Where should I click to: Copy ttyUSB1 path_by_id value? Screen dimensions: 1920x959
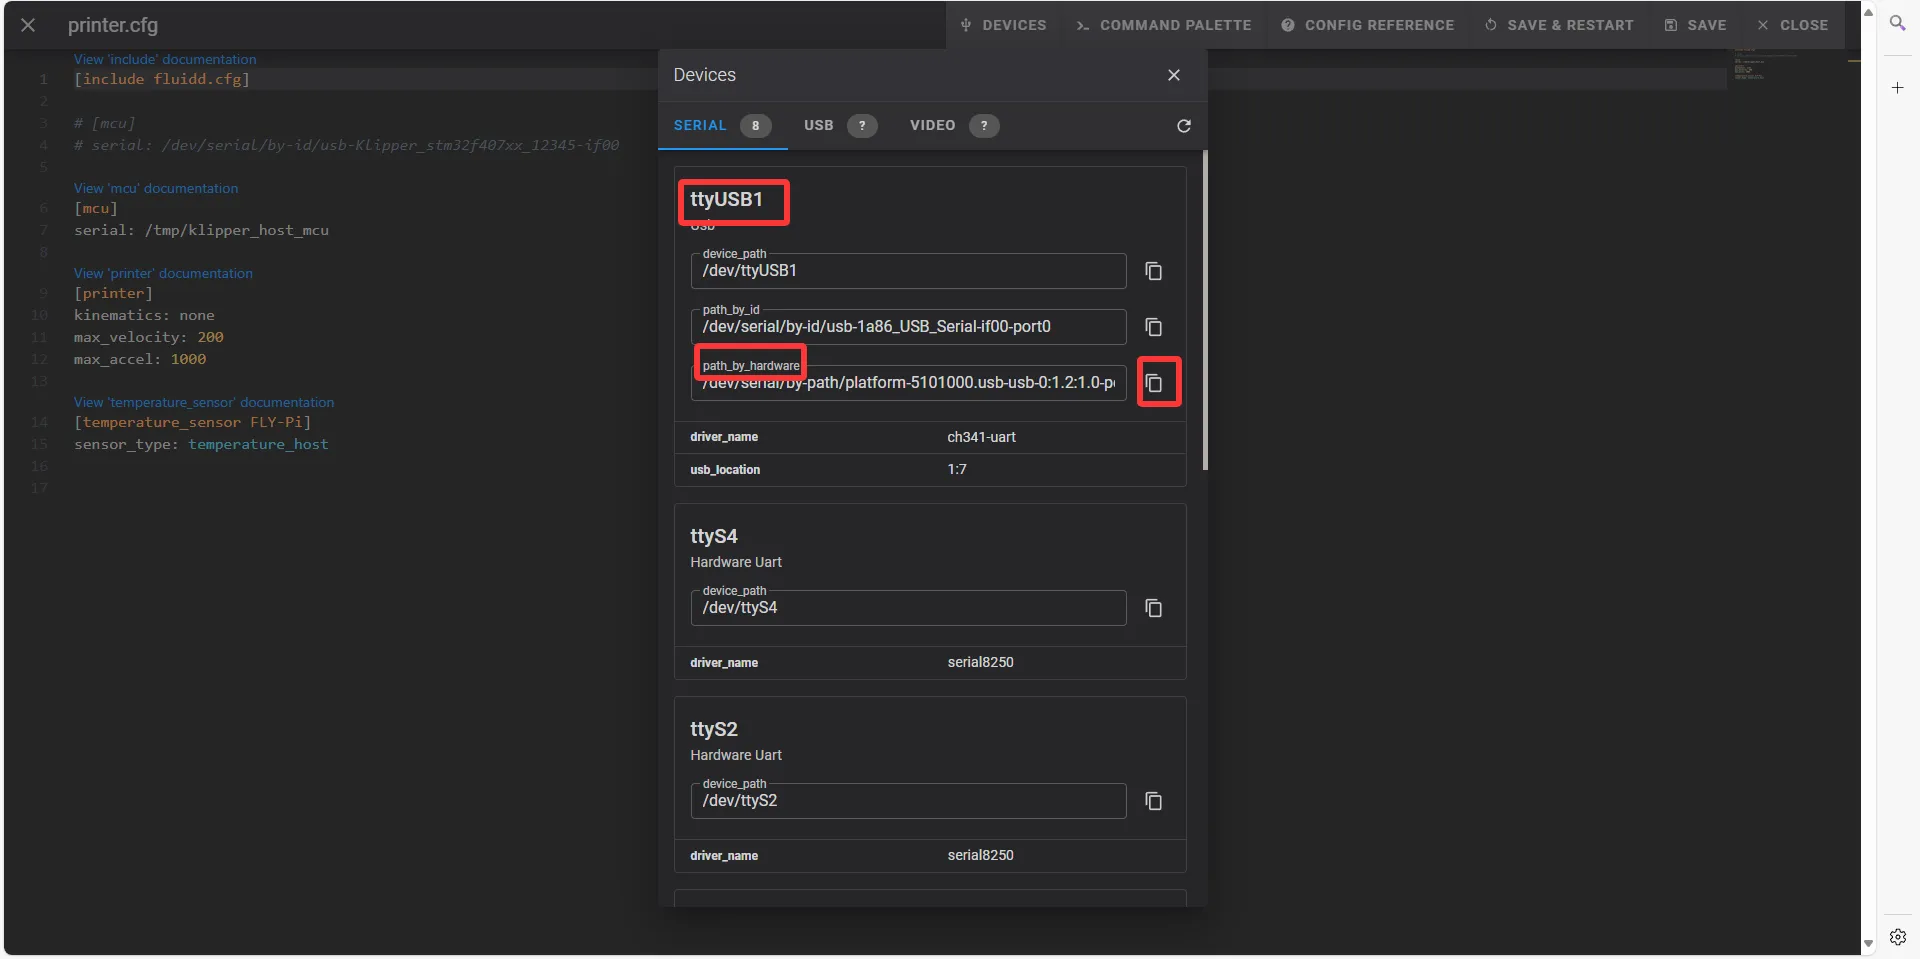pyautogui.click(x=1153, y=327)
